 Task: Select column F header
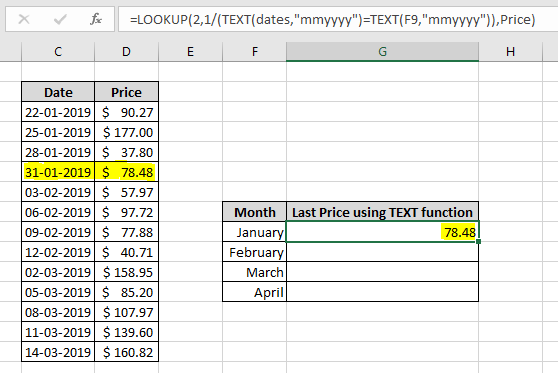coord(254,52)
